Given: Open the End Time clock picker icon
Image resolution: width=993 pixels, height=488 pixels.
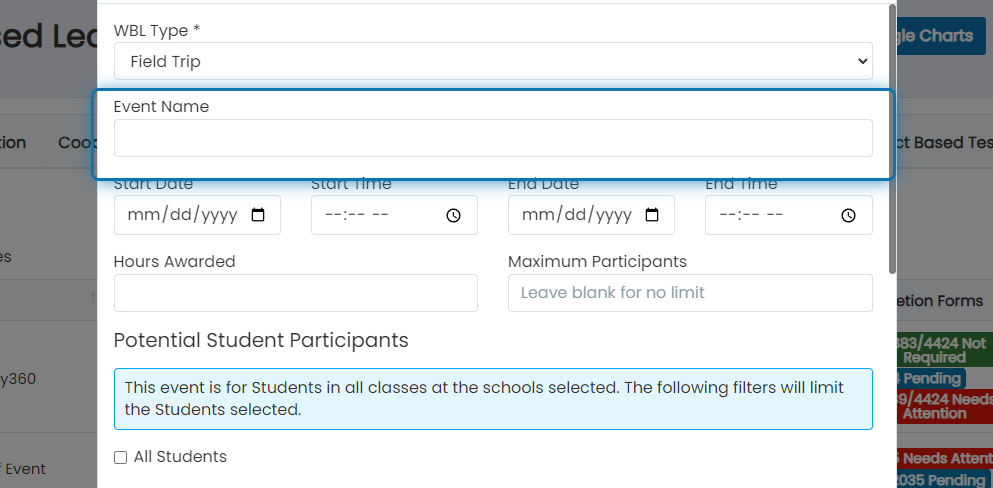Looking at the screenshot, I should click(x=849, y=215).
